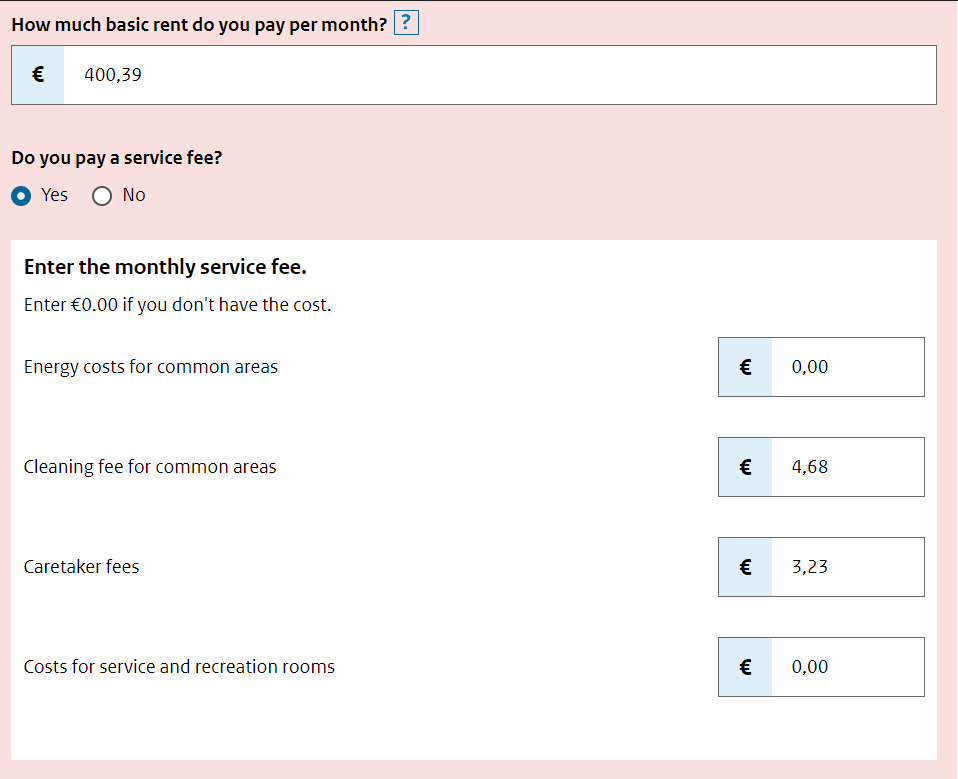Click the 'Caretaker fees' label

[x=81, y=566]
